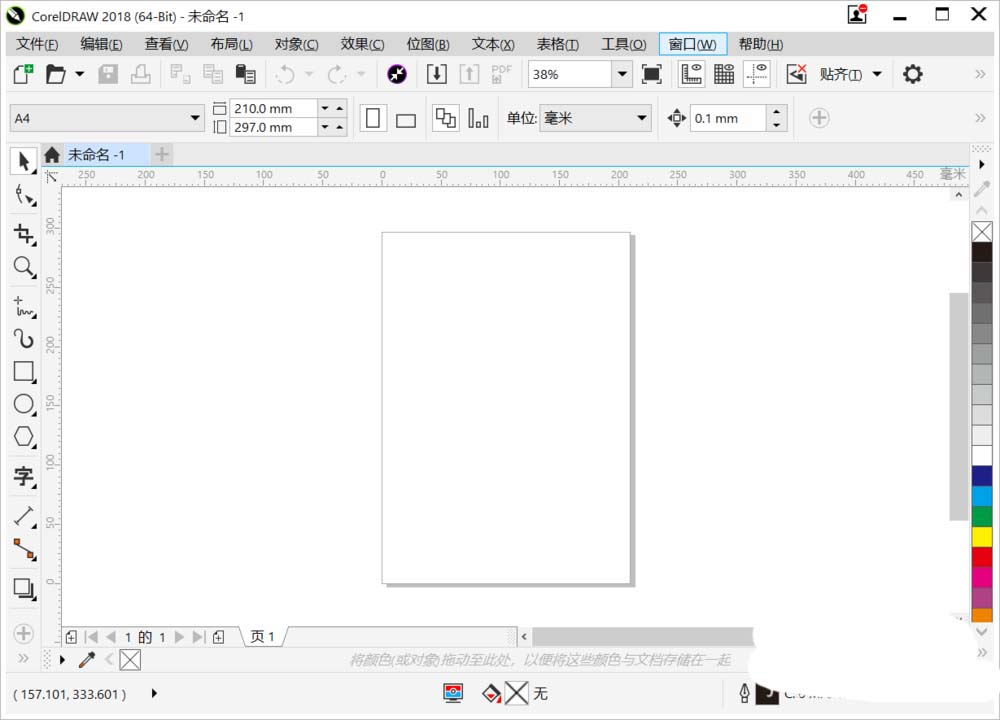Select the Freehand drawing tool
The height and width of the screenshot is (720, 1000).
click(x=23, y=307)
